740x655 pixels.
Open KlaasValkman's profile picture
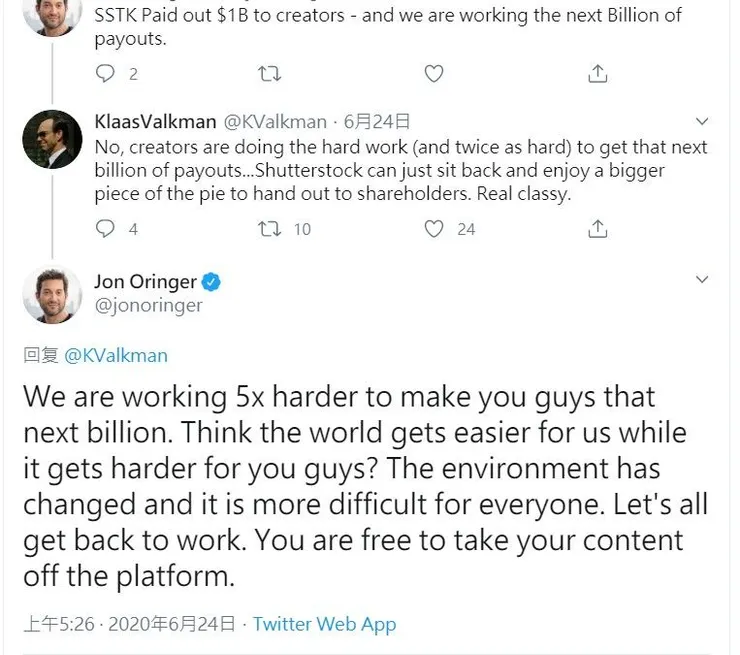click(x=52, y=139)
